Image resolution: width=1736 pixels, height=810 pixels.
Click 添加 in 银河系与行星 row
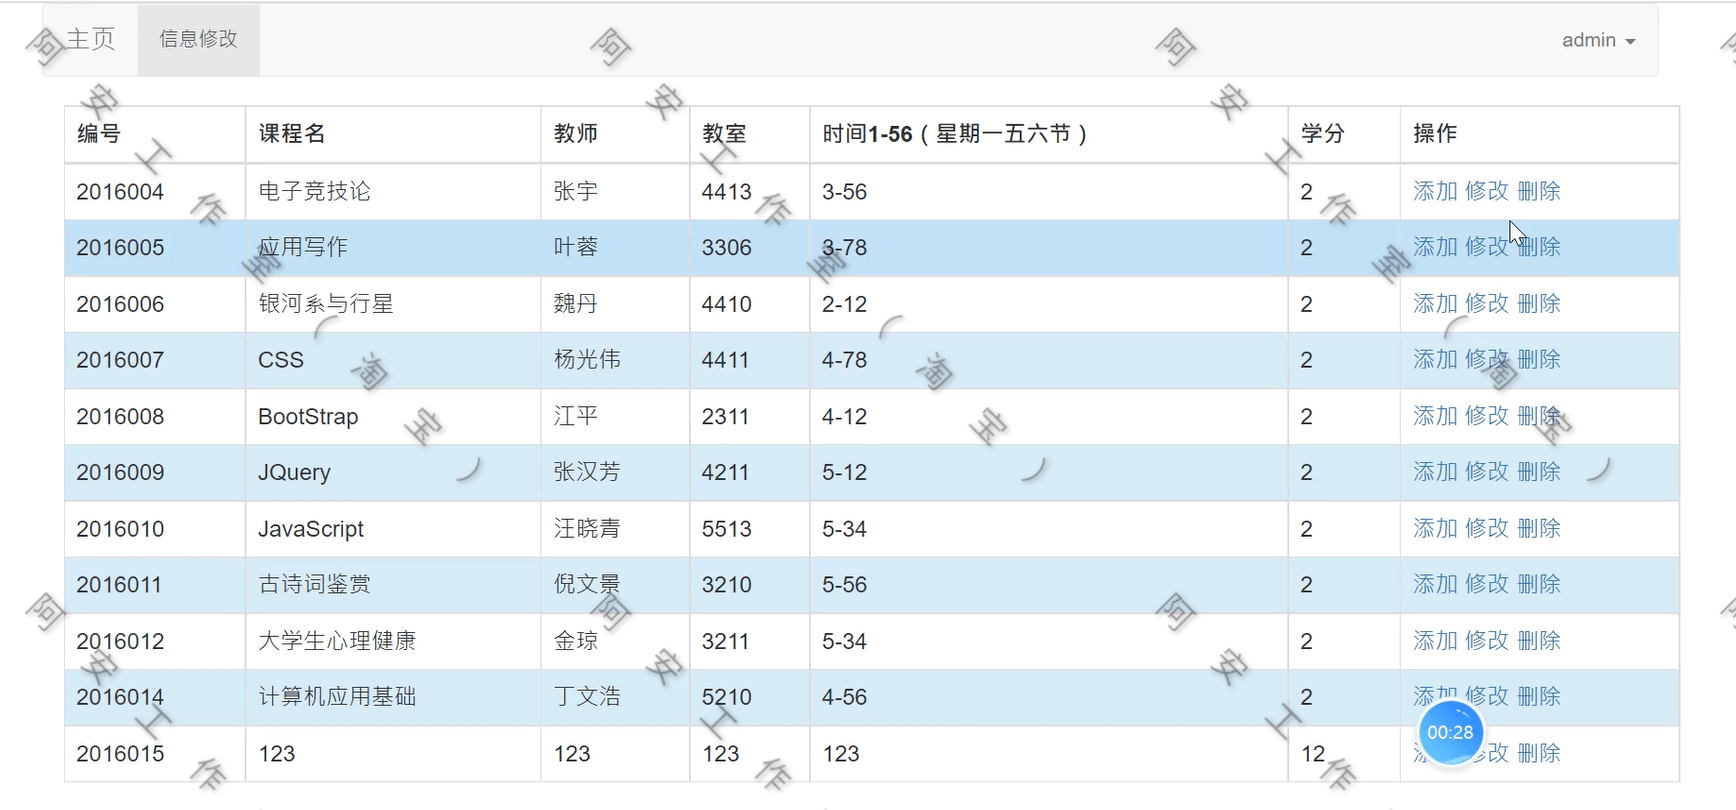point(1435,303)
